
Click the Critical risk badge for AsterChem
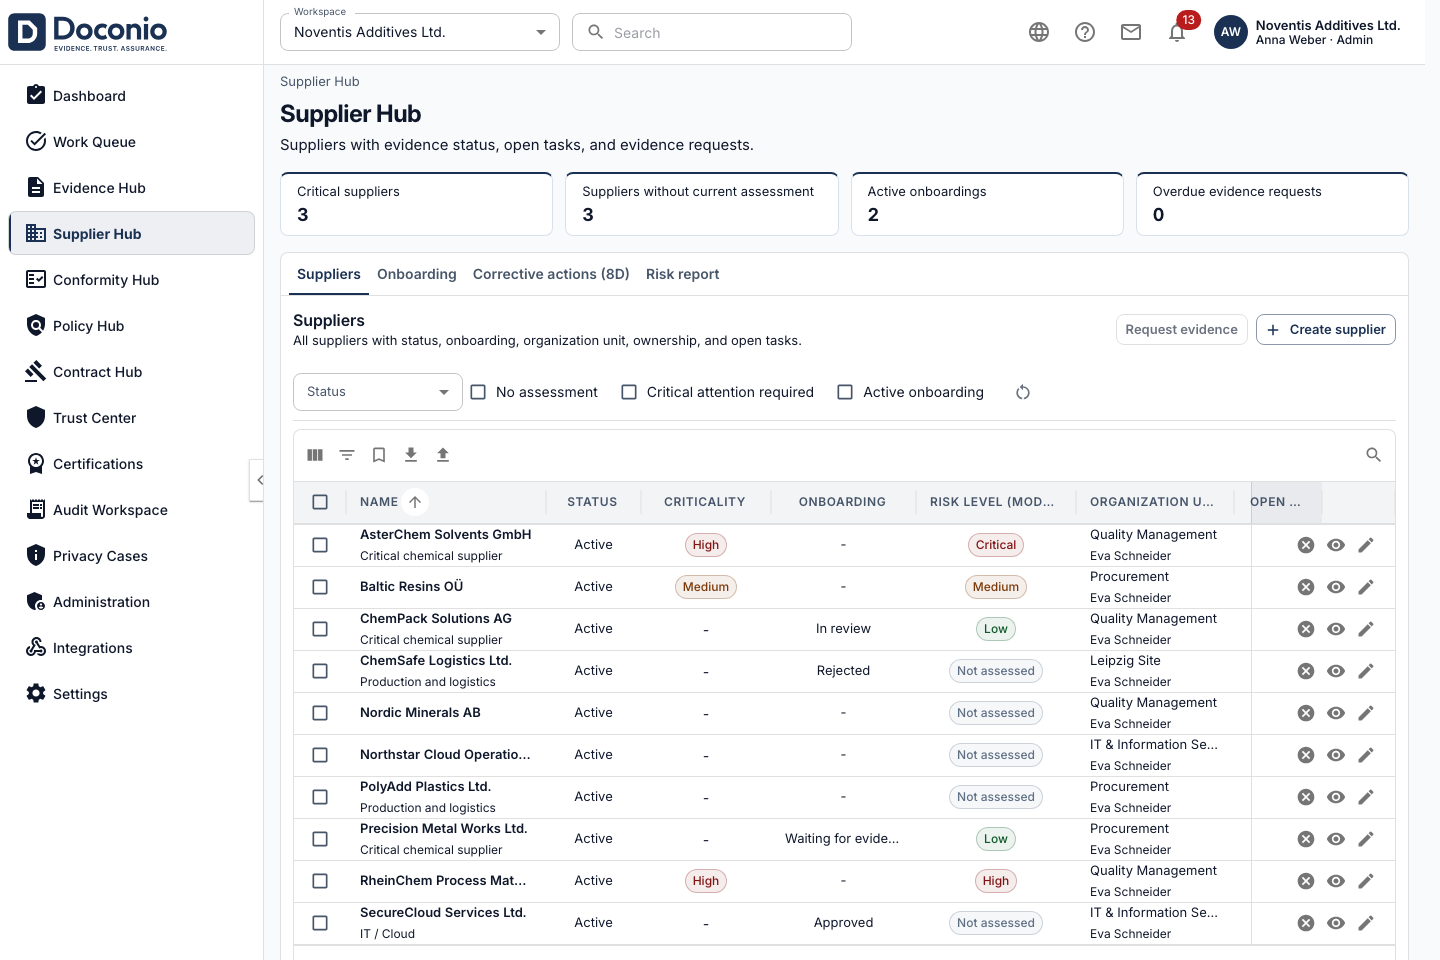(x=996, y=545)
